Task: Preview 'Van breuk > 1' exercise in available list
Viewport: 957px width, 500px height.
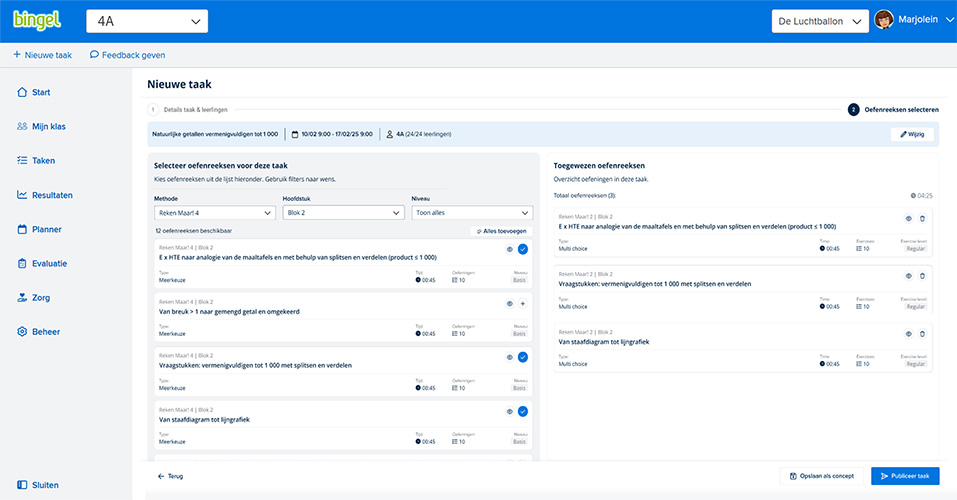Action: coord(510,303)
